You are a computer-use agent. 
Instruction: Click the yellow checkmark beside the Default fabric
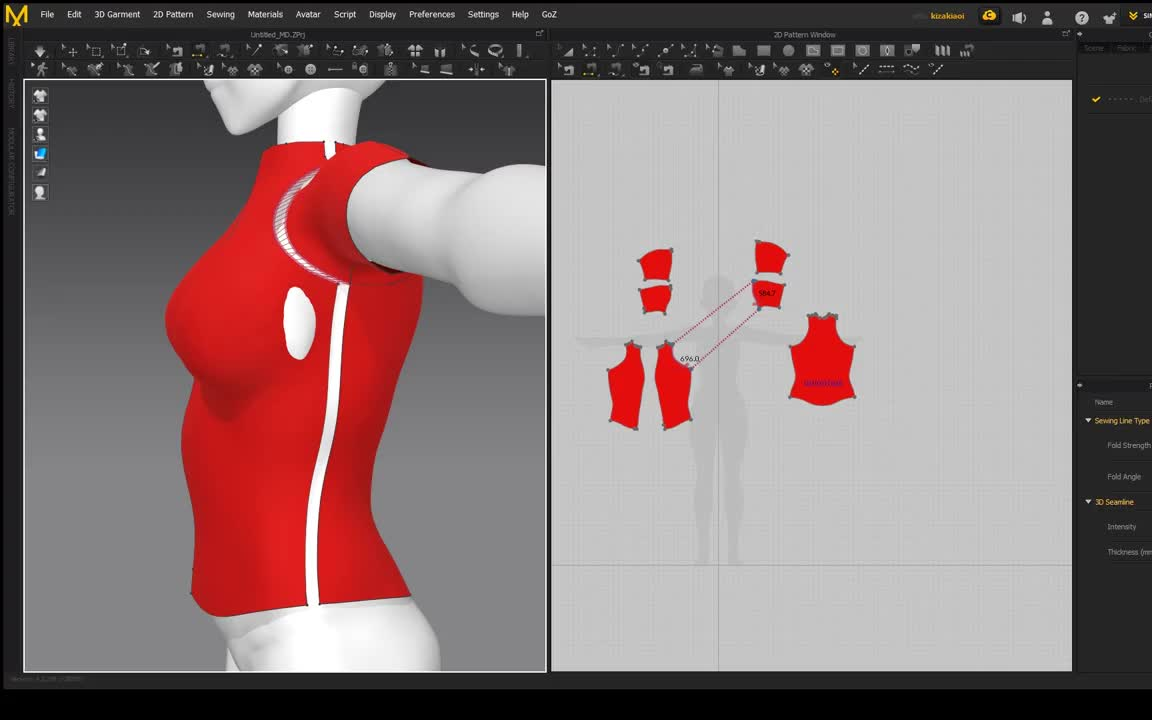(x=1096, y=99)
